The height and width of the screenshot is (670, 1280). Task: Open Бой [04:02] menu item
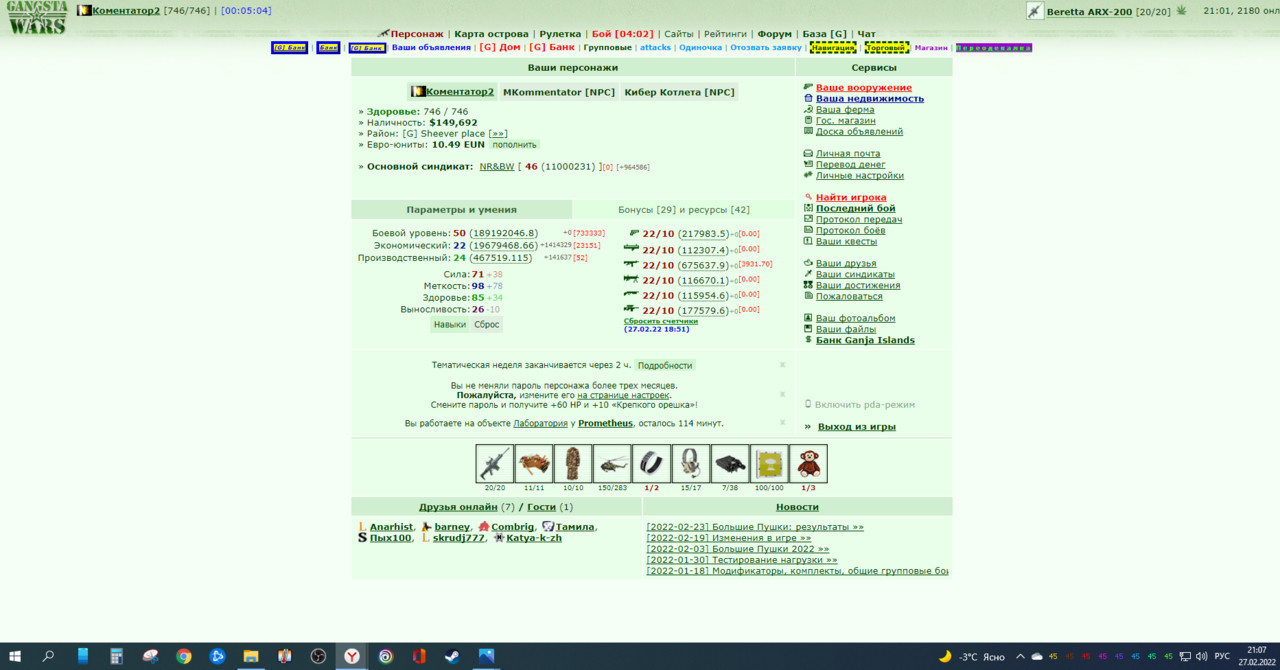tap(622, 33)
